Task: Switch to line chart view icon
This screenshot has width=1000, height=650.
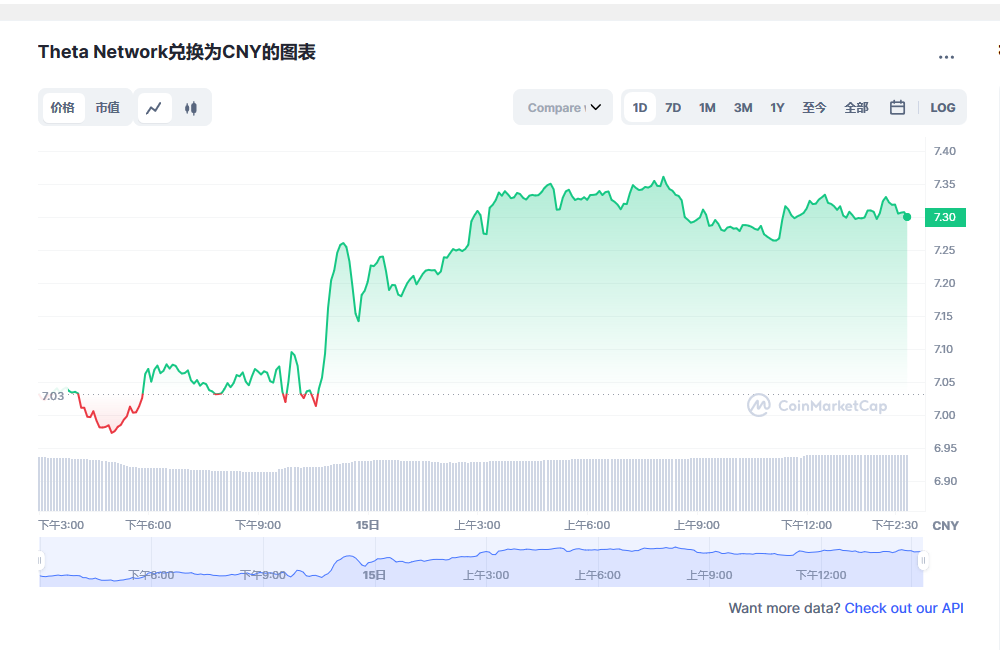Action: (154, 108)
